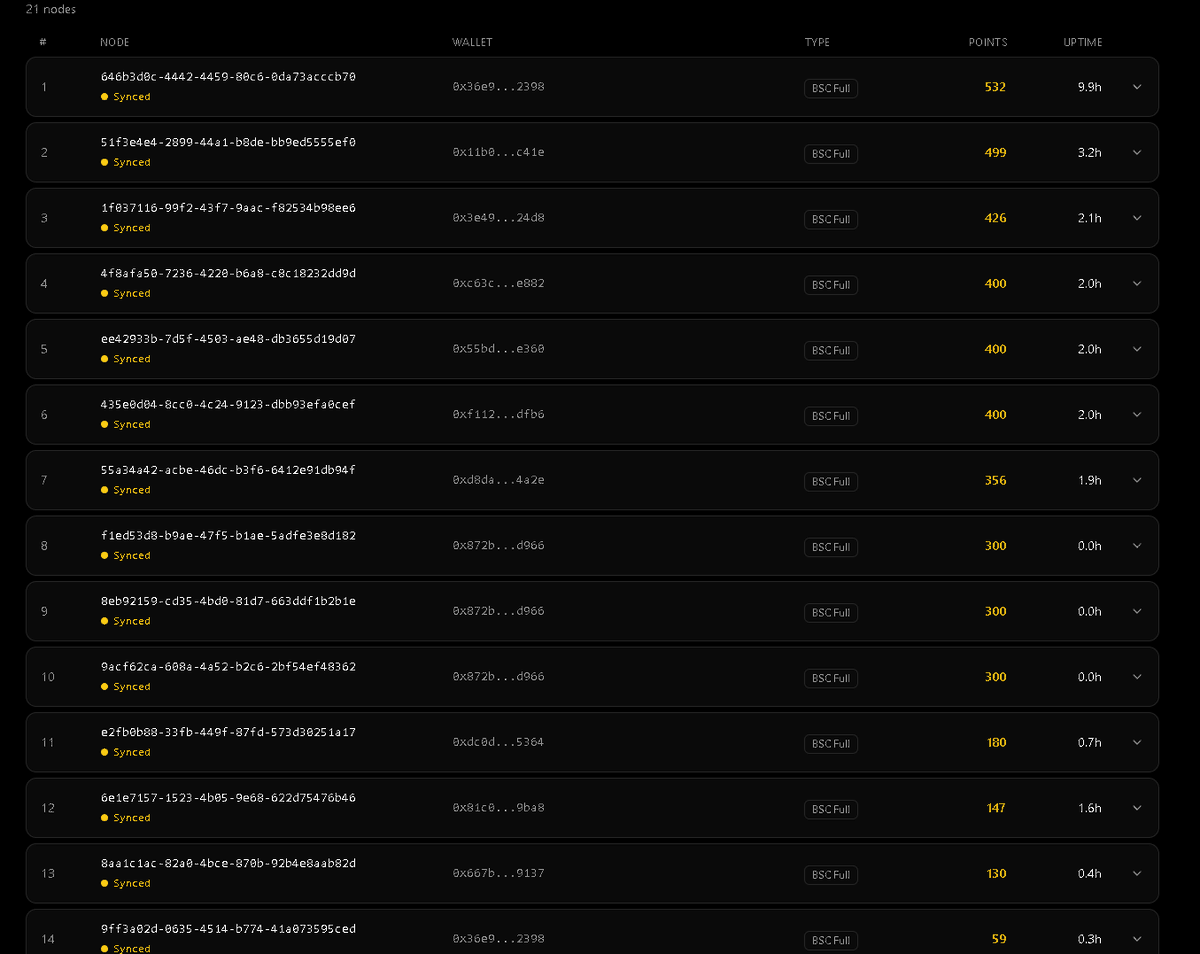Click wallet address 0x3e49...24d8
Image resolution: width=1200 pixels, height=954 pixels.
pos(498,218)
